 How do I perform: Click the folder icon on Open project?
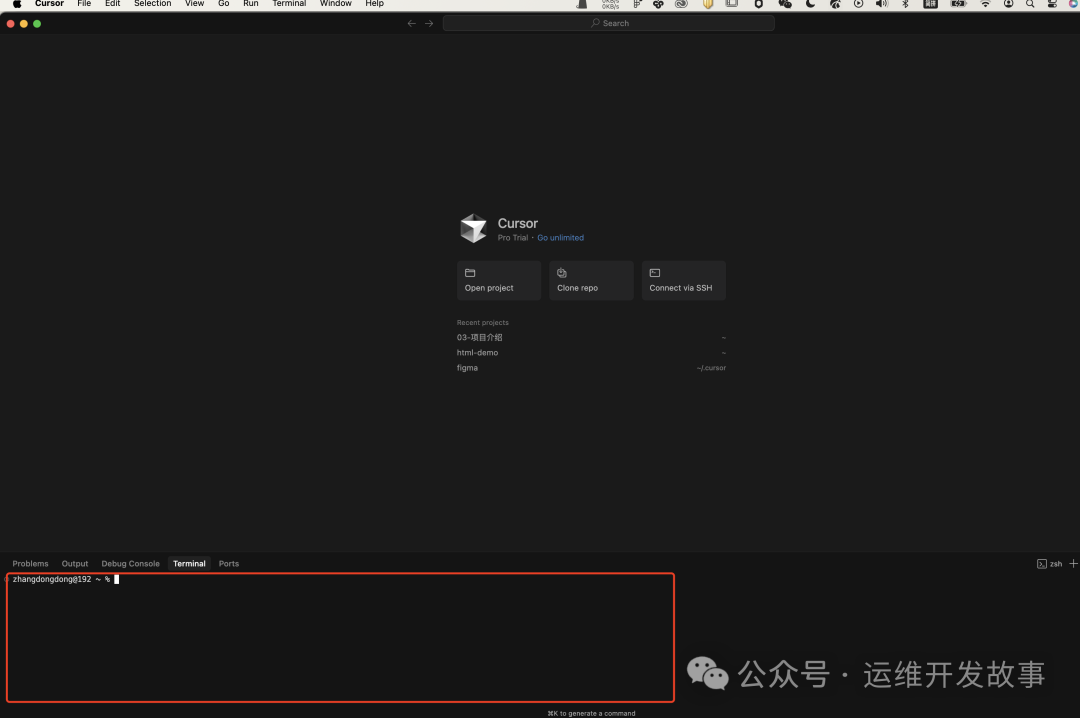[470, 273]
